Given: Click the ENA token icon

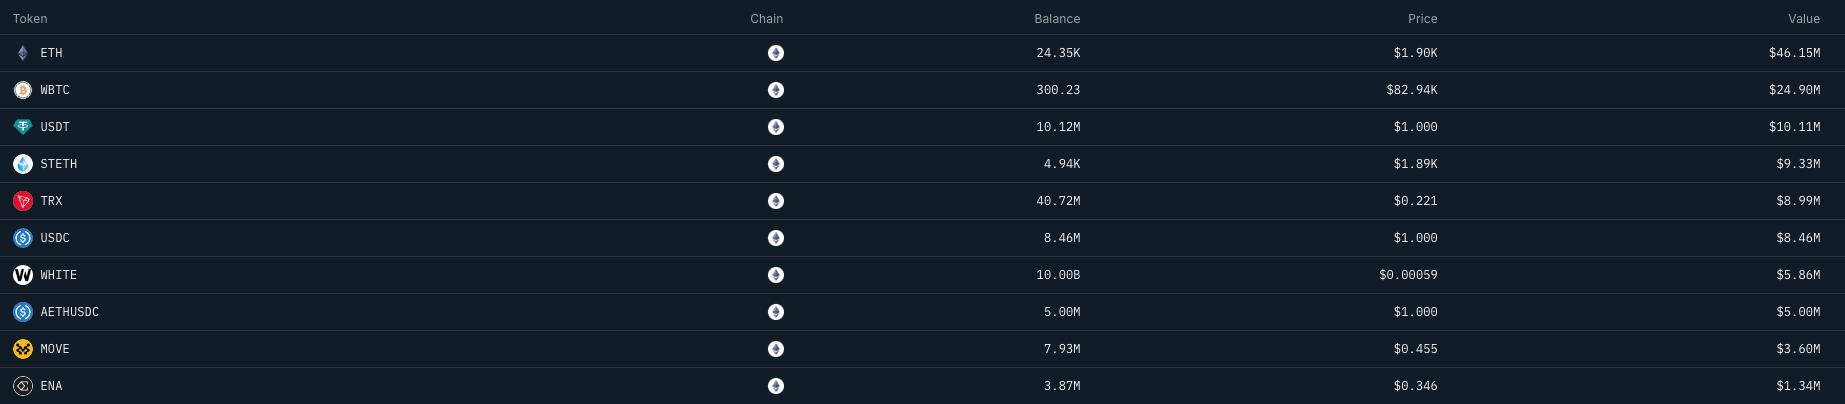Looking at the screenshot, I should tap(23, 386).
